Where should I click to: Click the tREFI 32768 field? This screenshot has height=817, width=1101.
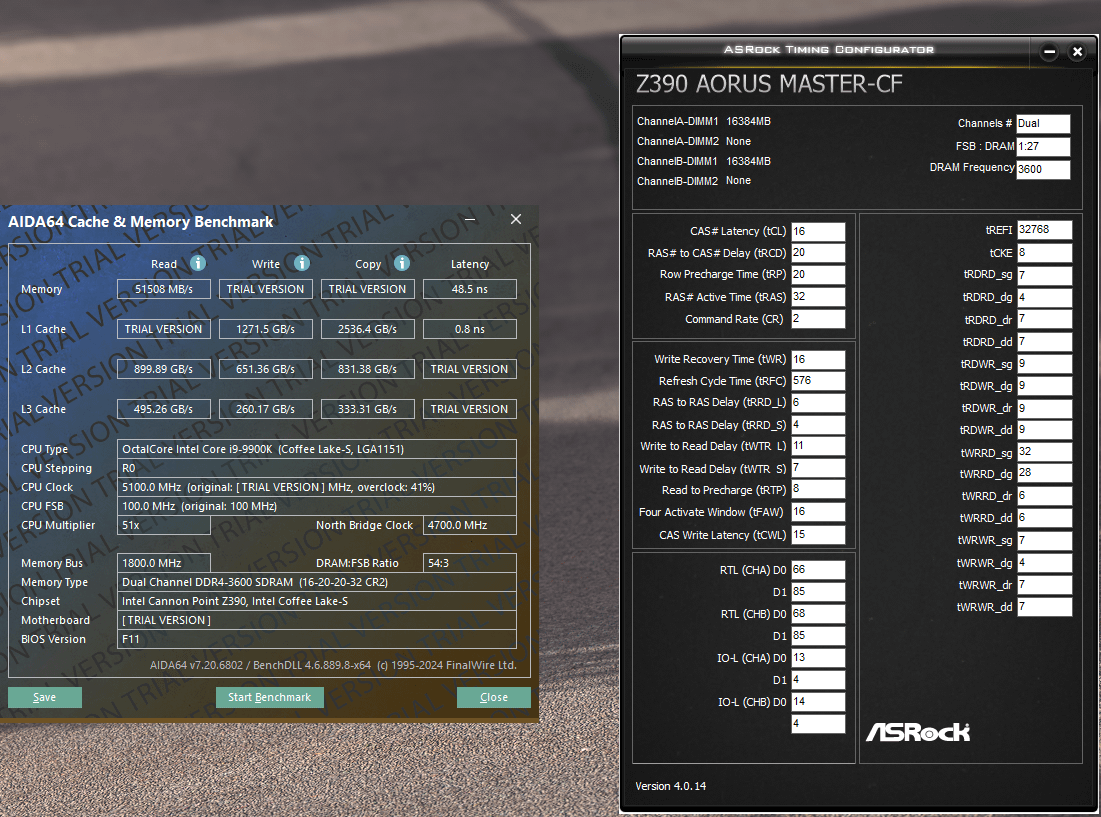tap(1045, 230)
